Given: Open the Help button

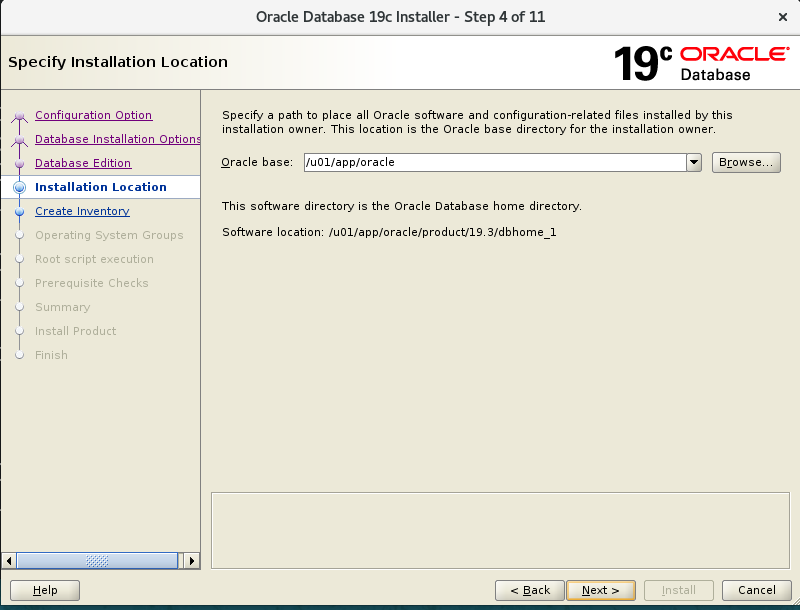Looking at the screenshot, I should tap(45, 591).
